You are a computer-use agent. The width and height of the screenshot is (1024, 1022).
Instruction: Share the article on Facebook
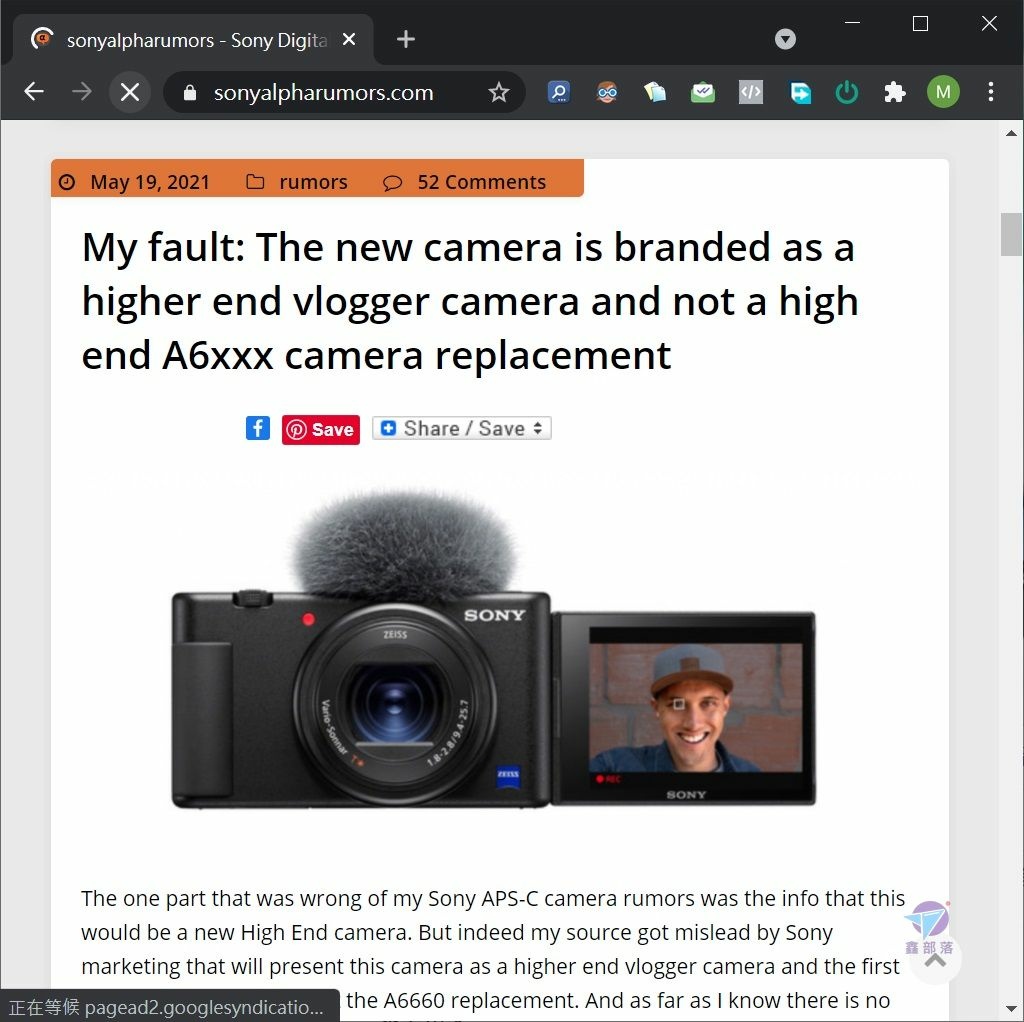(258, 428)
